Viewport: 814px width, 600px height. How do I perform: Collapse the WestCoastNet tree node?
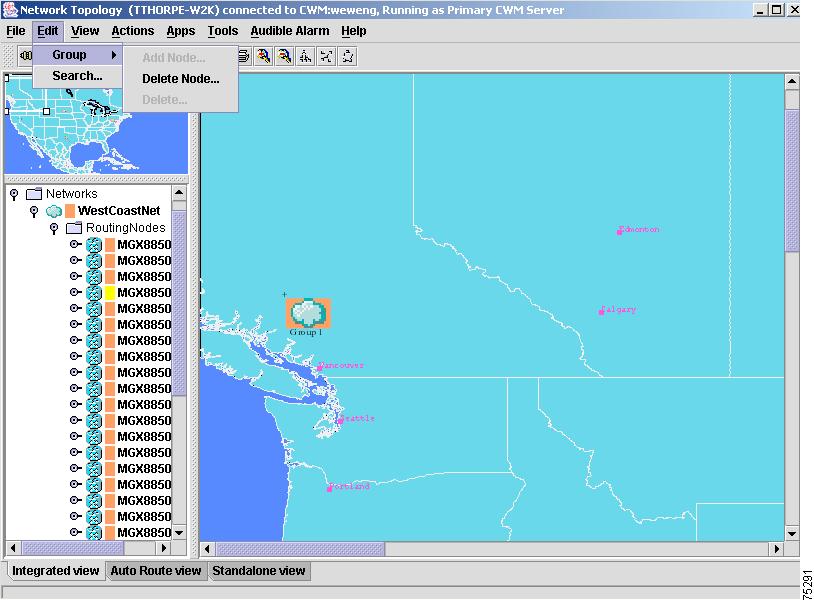click(34, 211)
